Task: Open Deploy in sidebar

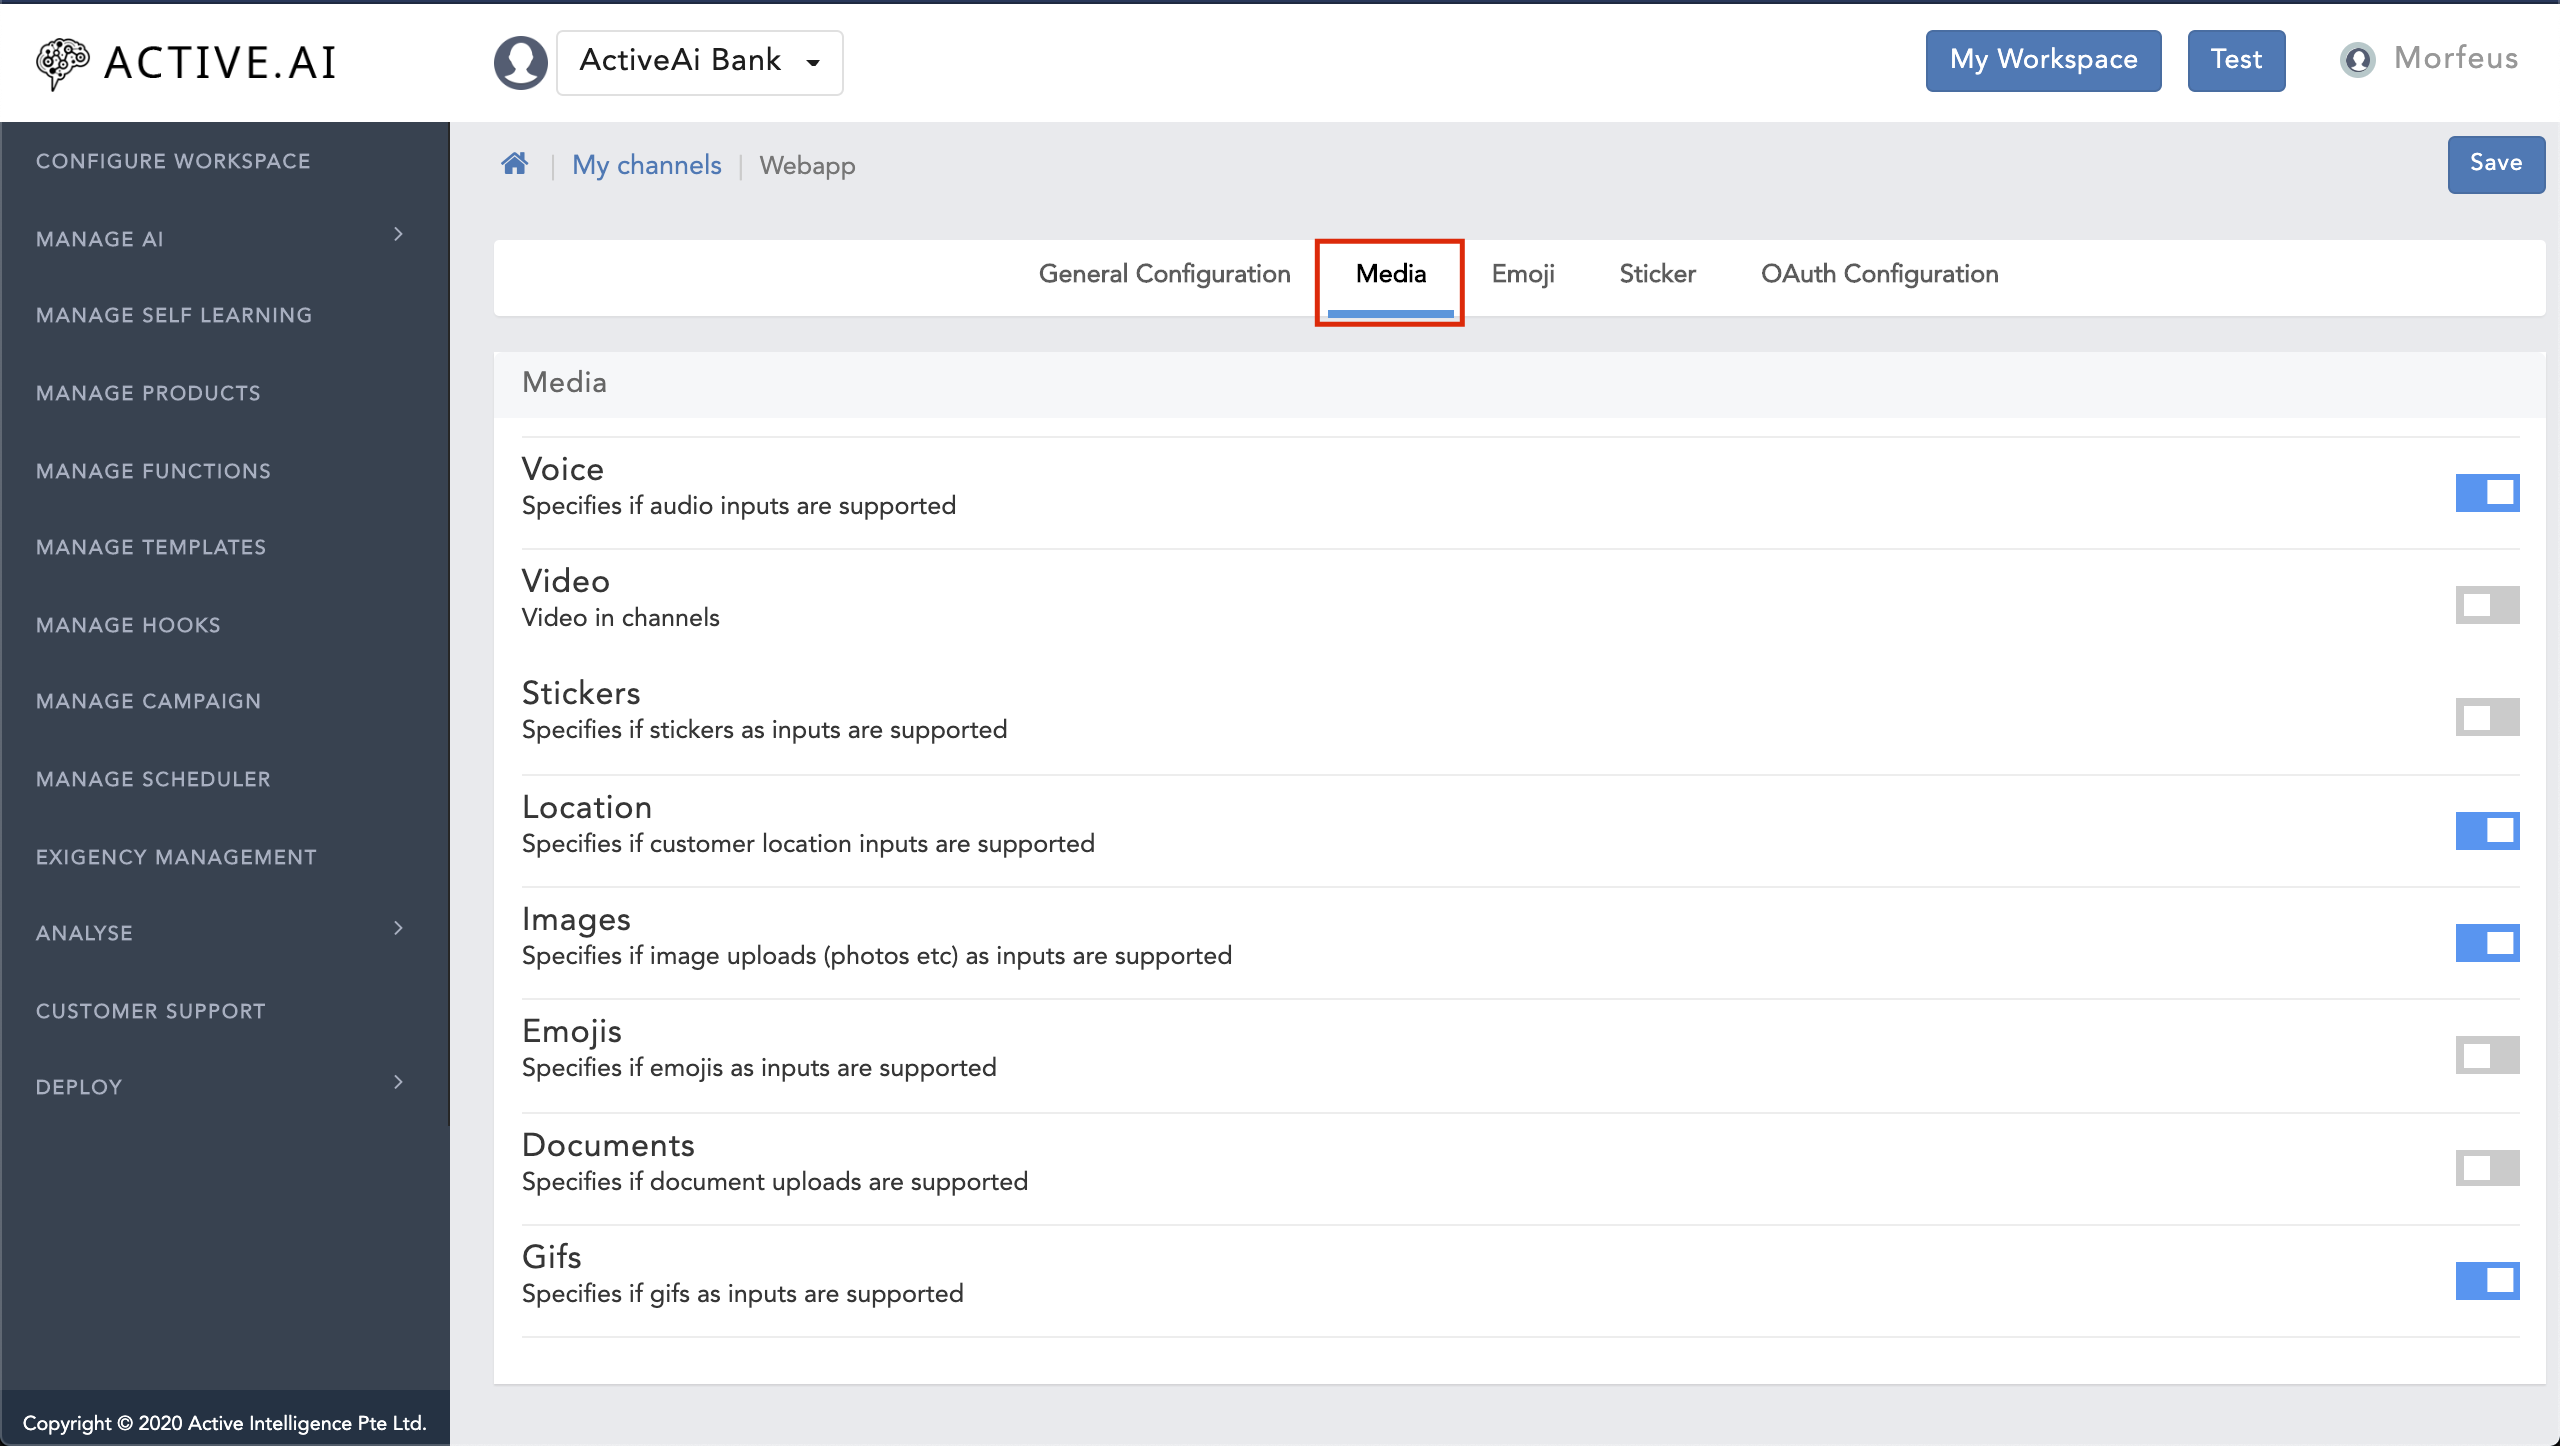Action: pyautogui.click(x=79, y=1087)
